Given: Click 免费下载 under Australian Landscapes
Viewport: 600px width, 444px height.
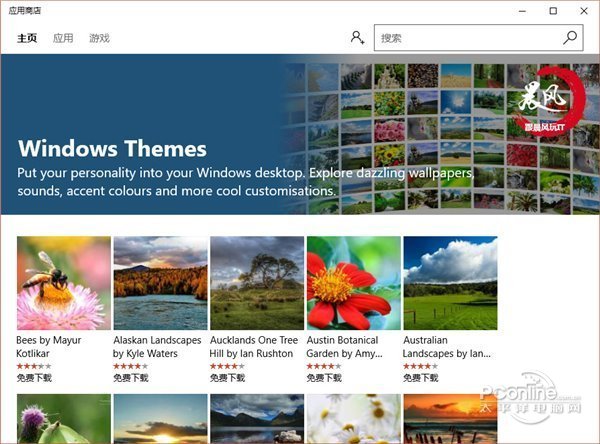Looking at the screenshot, I should 421,378.
